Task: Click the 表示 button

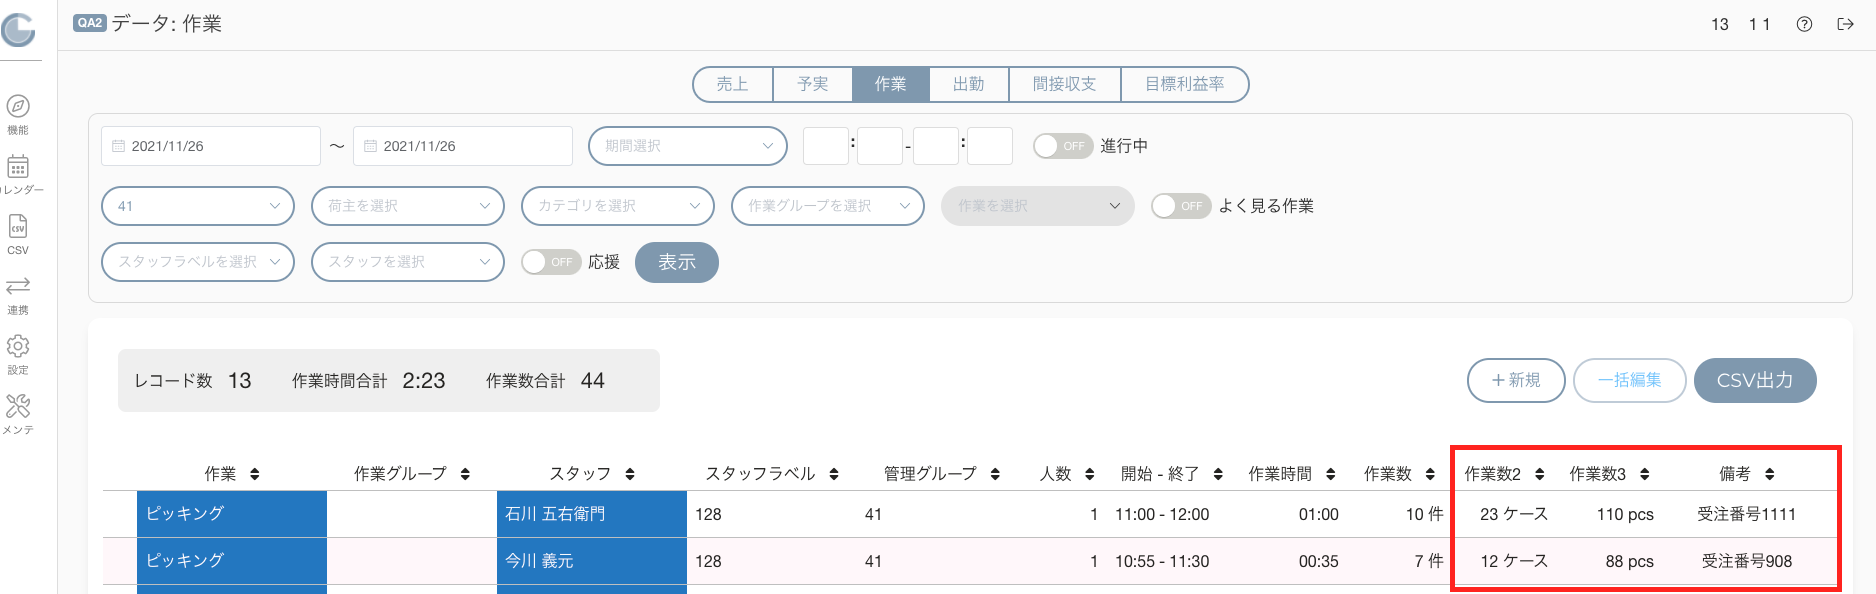Action: tap(677, 262)
